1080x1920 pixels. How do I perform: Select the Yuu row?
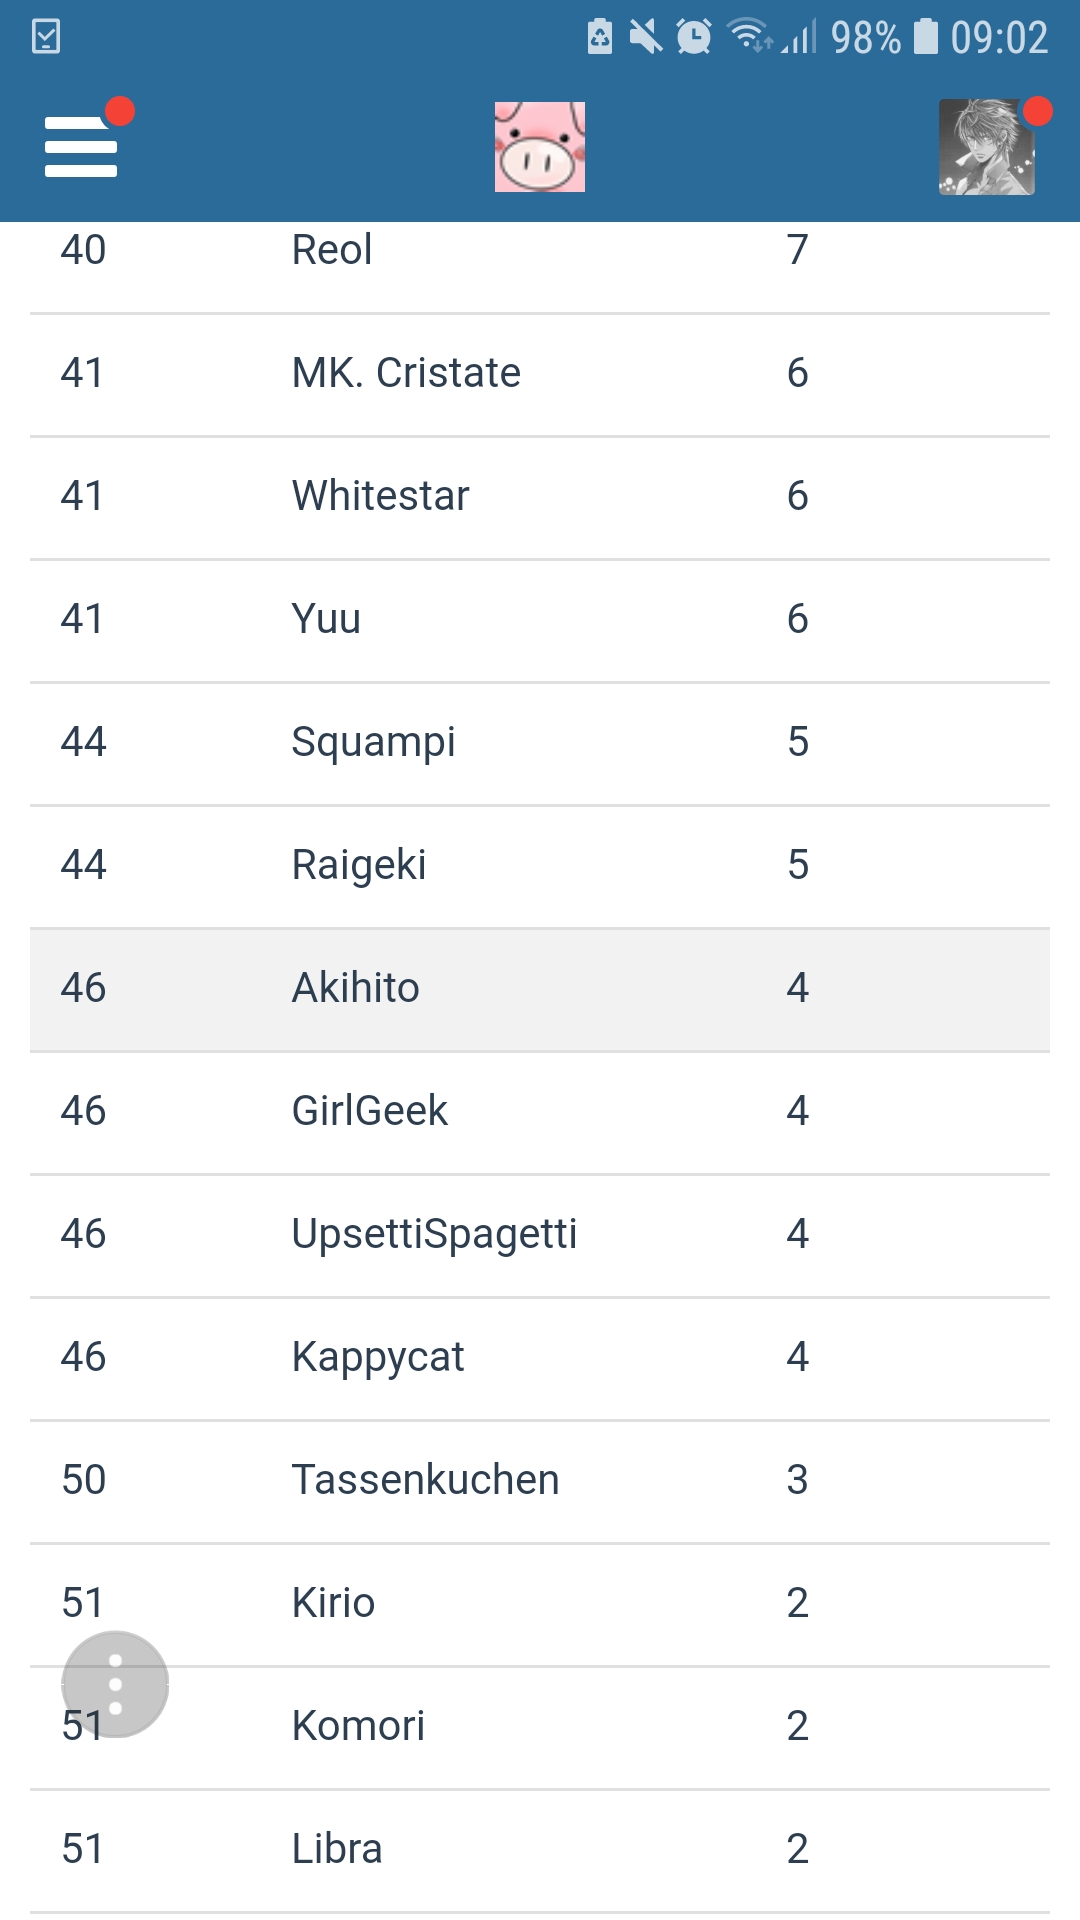pos(540,621)
